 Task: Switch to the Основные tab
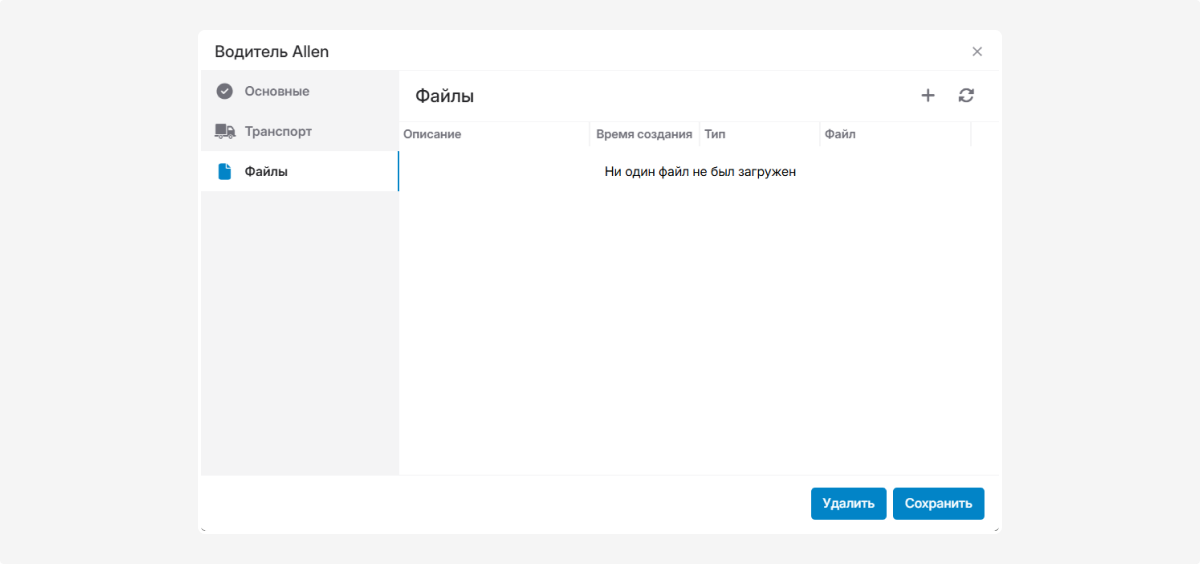277,91
